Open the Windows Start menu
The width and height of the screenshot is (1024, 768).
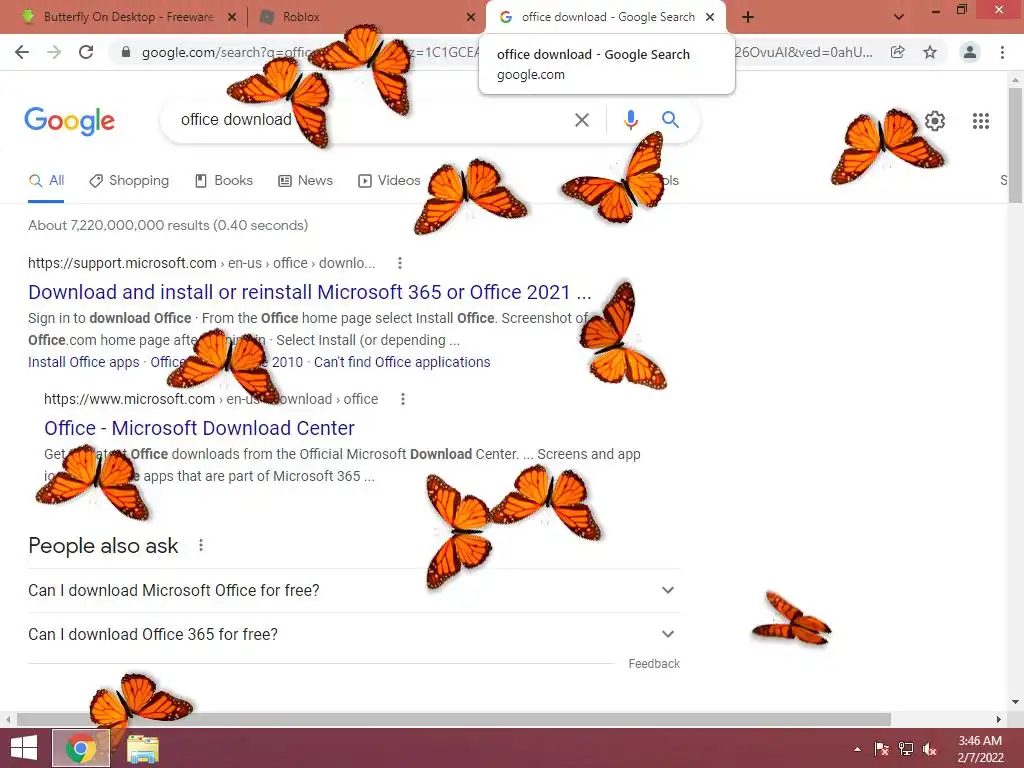pos(24,748)
